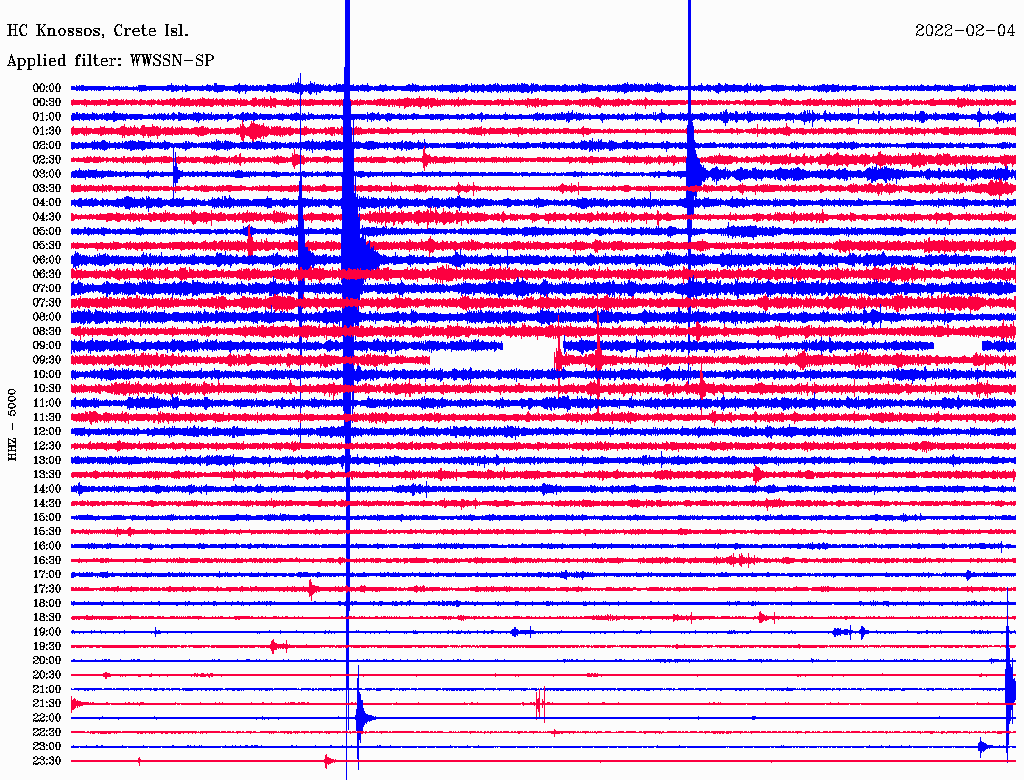Click the data gap on the 09:30 trace

click(492, 360)
